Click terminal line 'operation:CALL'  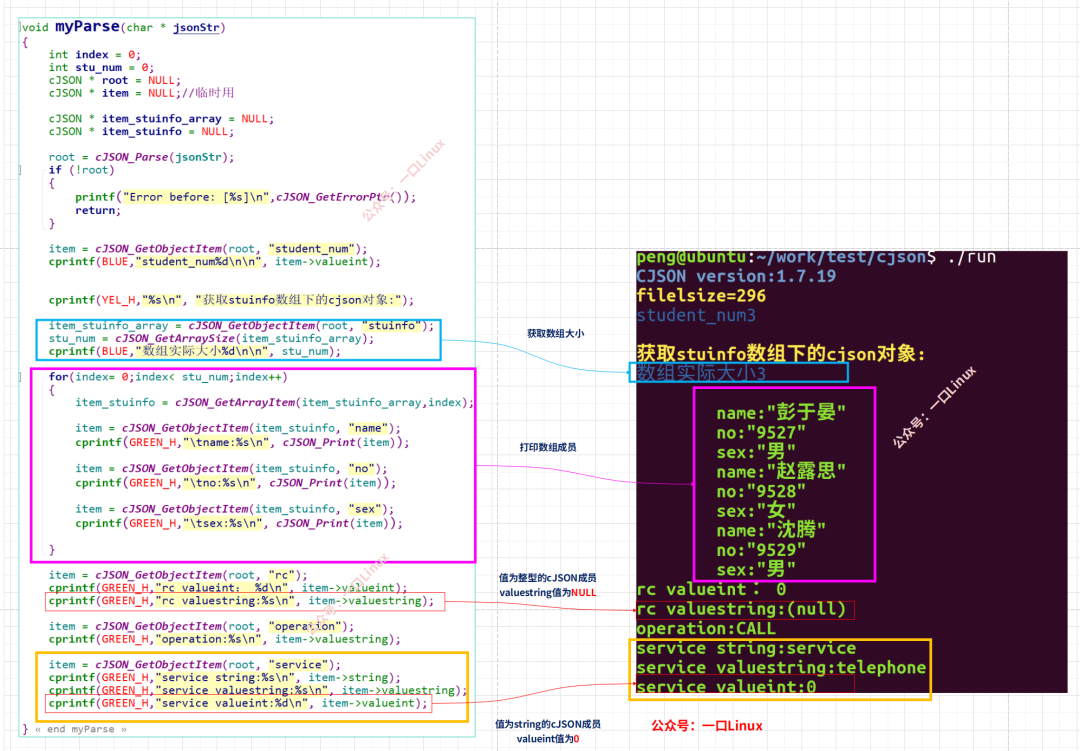point(706,628)
